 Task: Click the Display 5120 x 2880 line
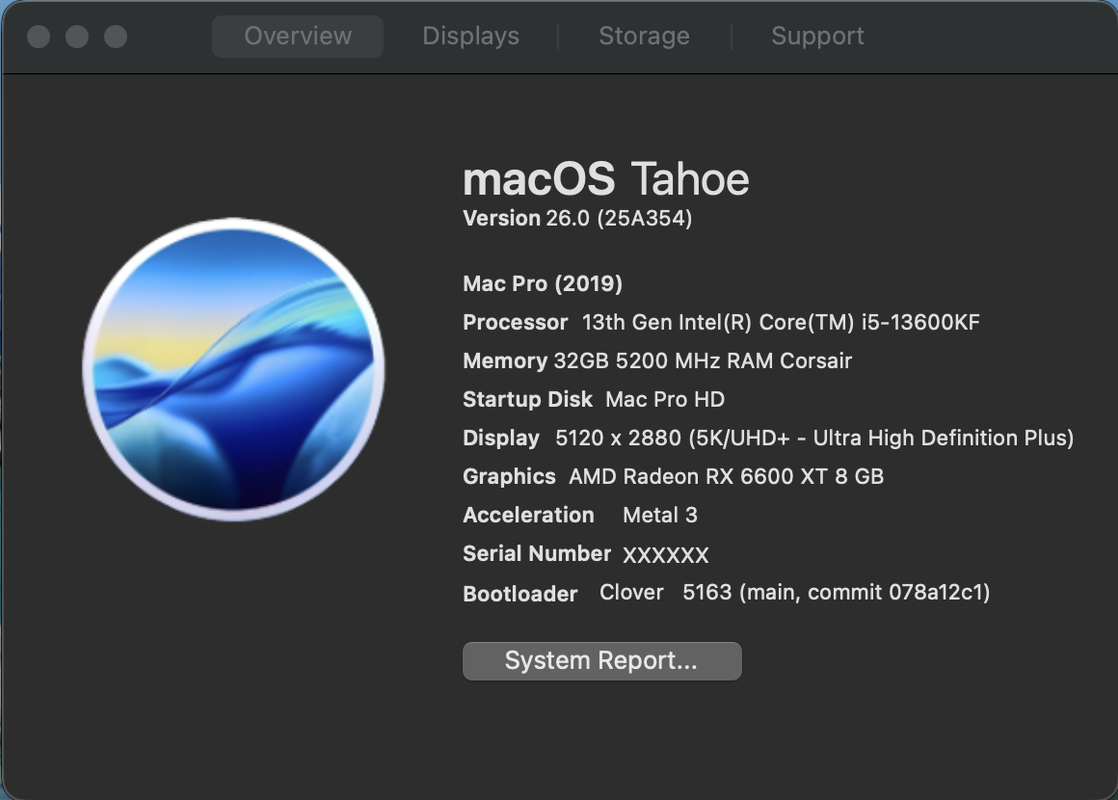(x=768, y=438)
